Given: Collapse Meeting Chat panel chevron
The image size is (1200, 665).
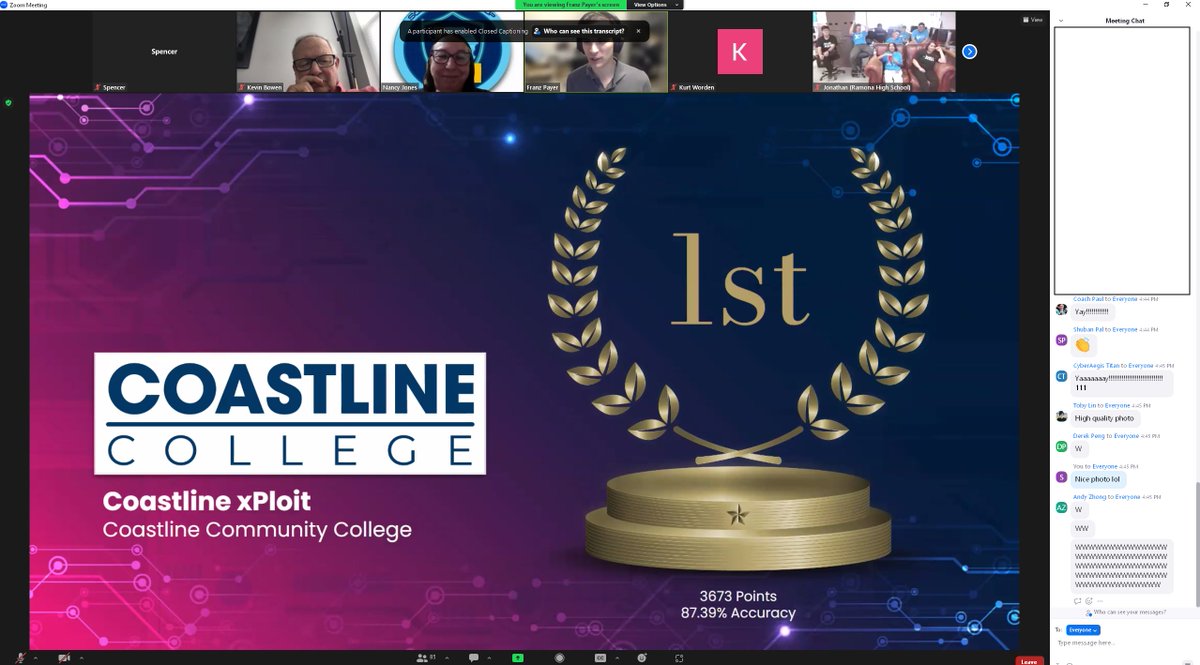Looking at the screenshot, I should (x=1061, y=21).
